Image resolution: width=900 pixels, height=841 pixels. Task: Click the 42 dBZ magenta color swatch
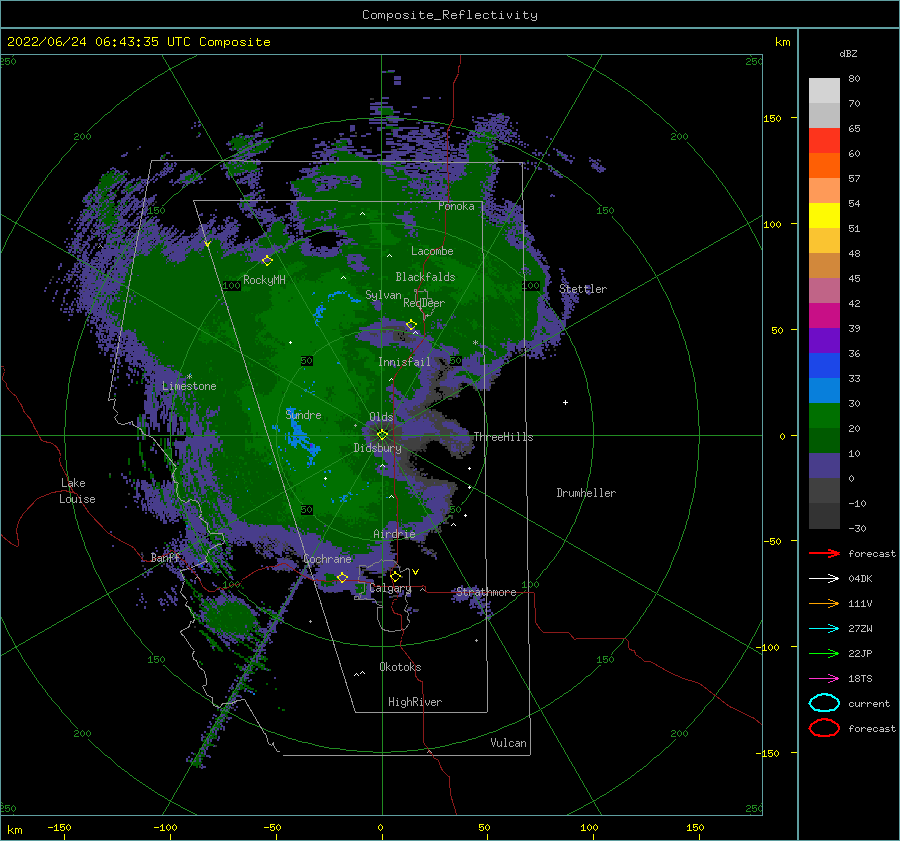(x=824, y=315)
